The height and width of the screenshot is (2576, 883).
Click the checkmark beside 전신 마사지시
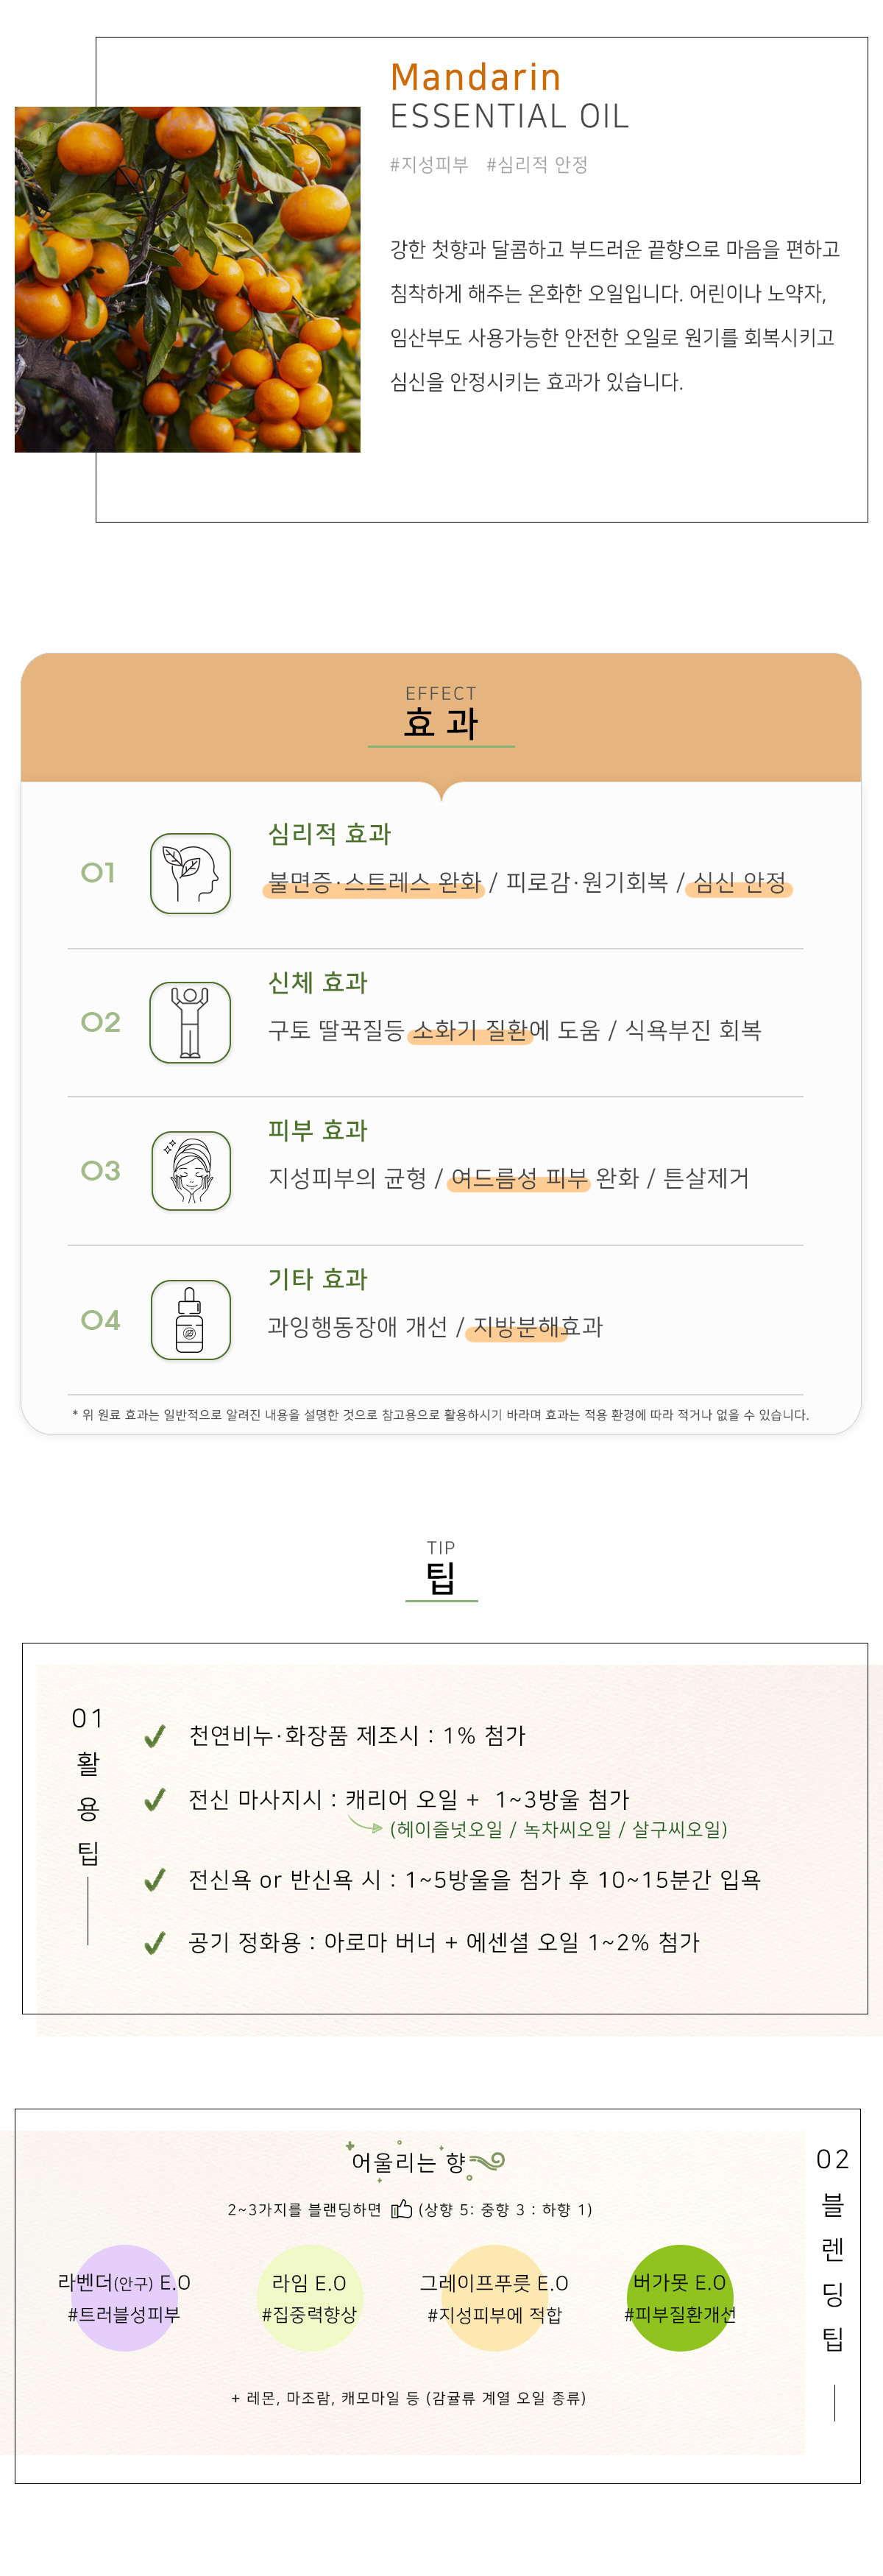pyautogui.click(x=154, y=1799)
